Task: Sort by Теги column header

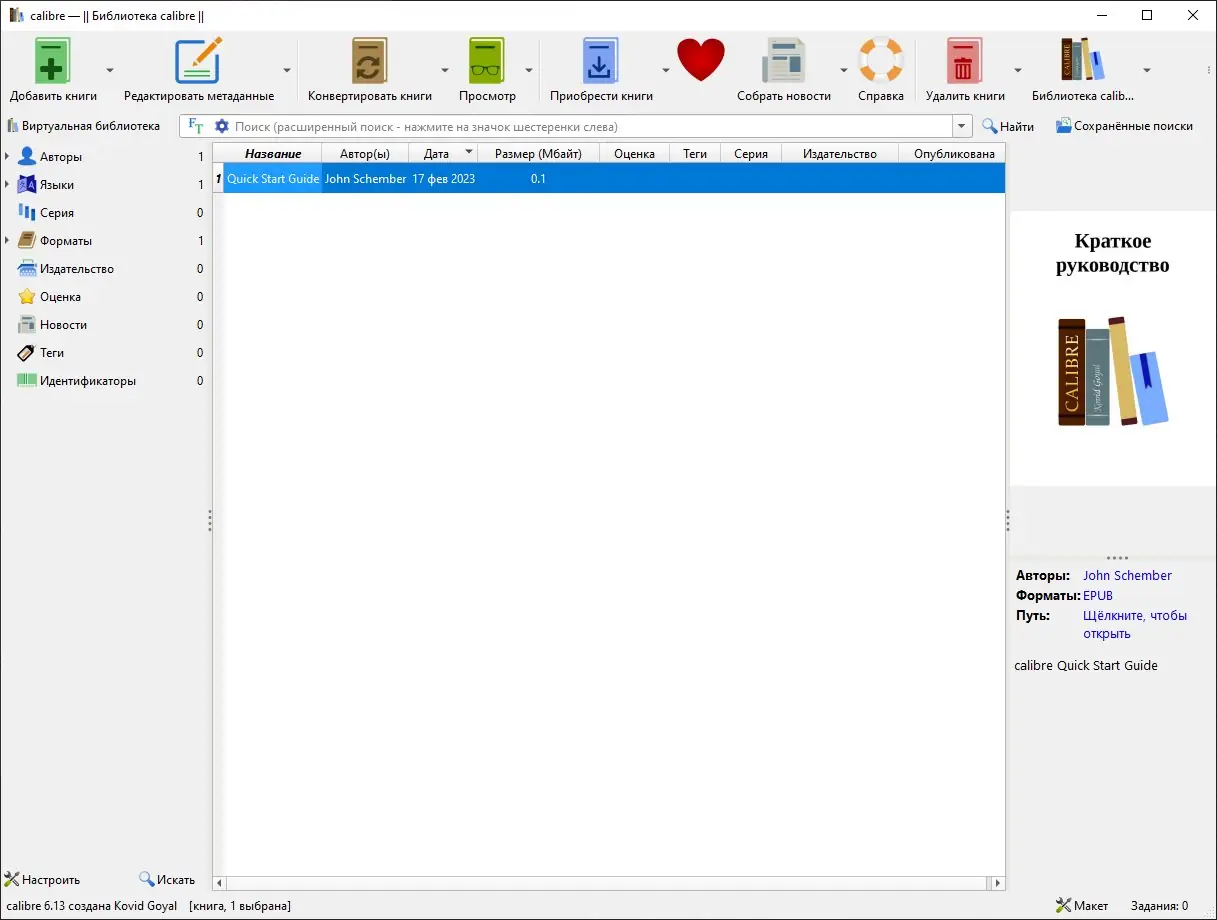Action: [695, 153]
